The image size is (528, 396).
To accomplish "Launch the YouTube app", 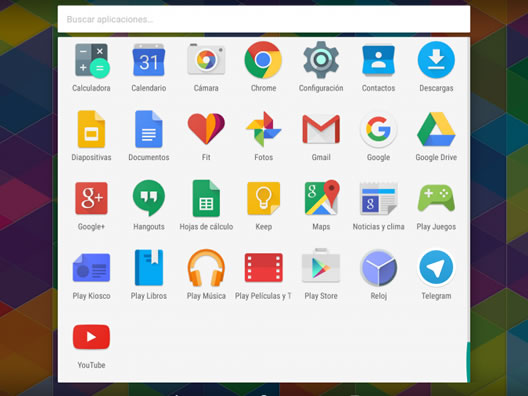I will click(x=91, y=337).
